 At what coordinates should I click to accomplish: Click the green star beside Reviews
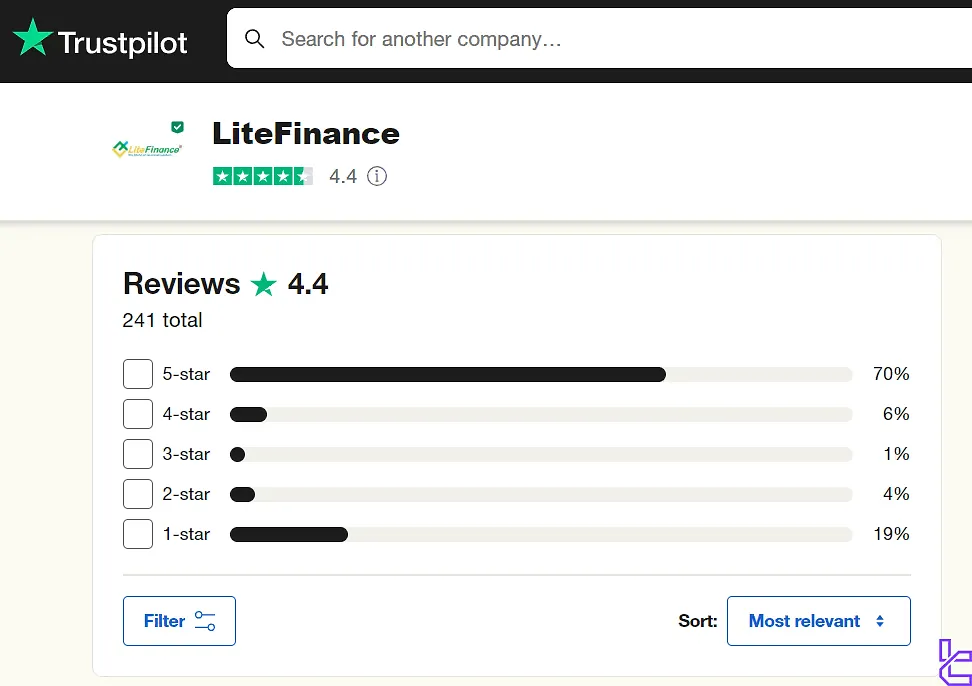point(263,284)
